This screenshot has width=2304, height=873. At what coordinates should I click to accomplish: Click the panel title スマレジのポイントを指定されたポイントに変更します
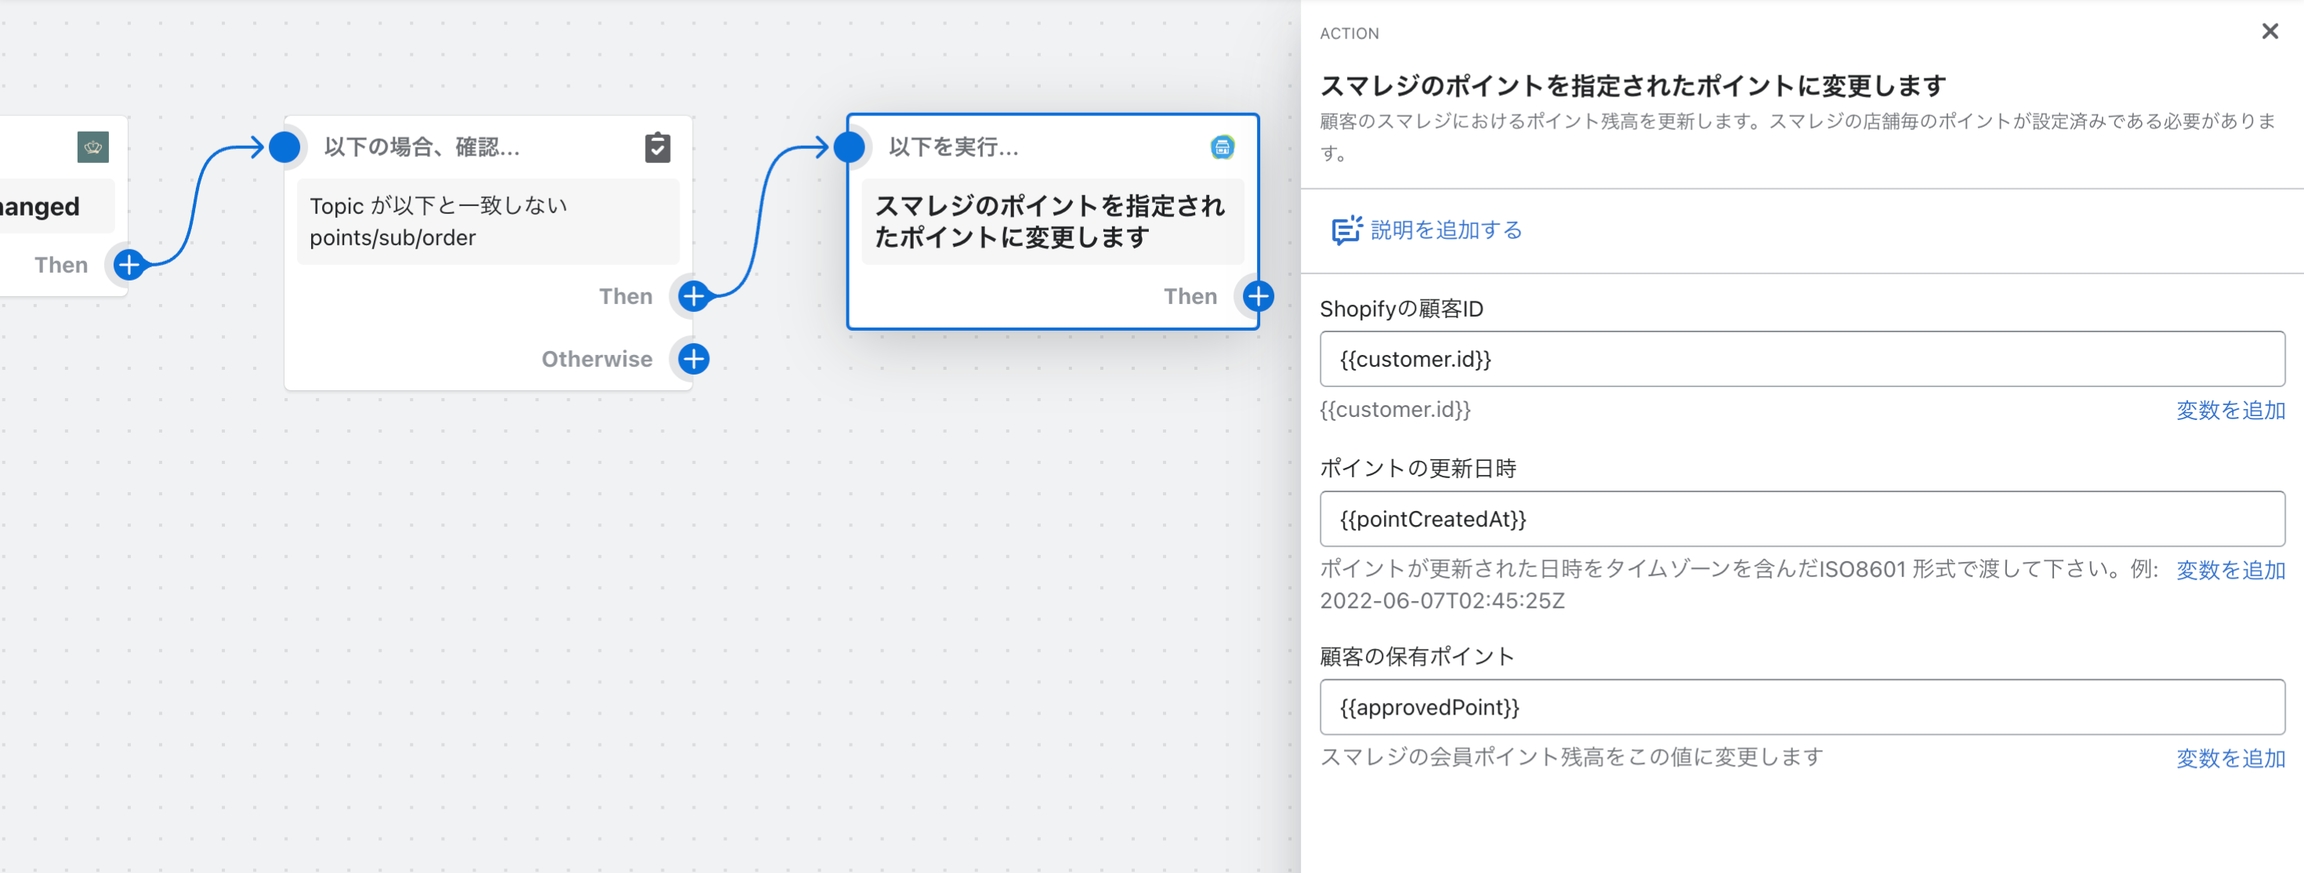(1633, 86)
